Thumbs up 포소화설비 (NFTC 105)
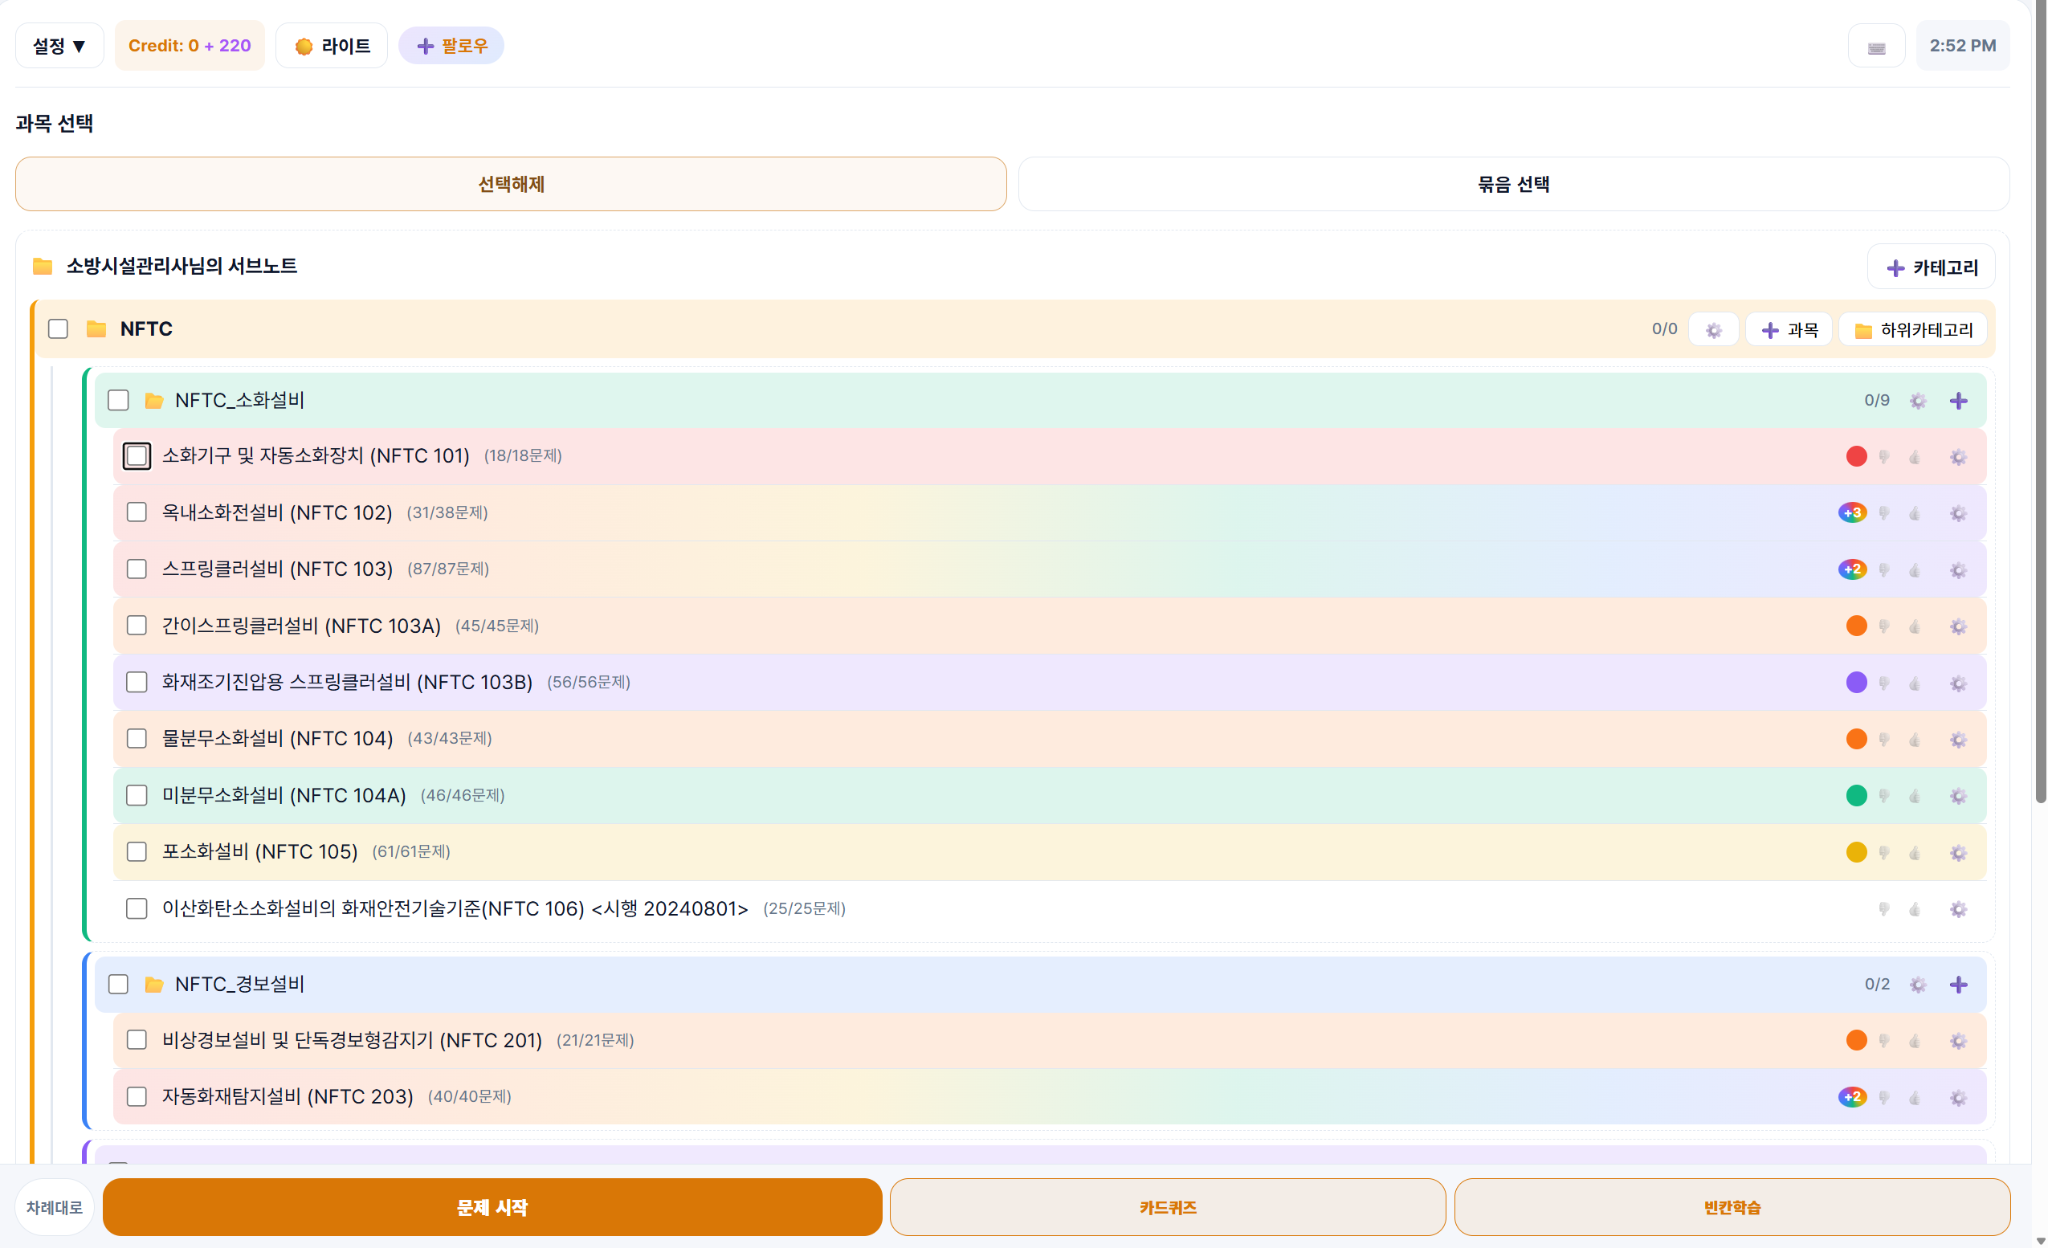Viewport: 2048px width, 1248px height. click(x=1915, y=853)
